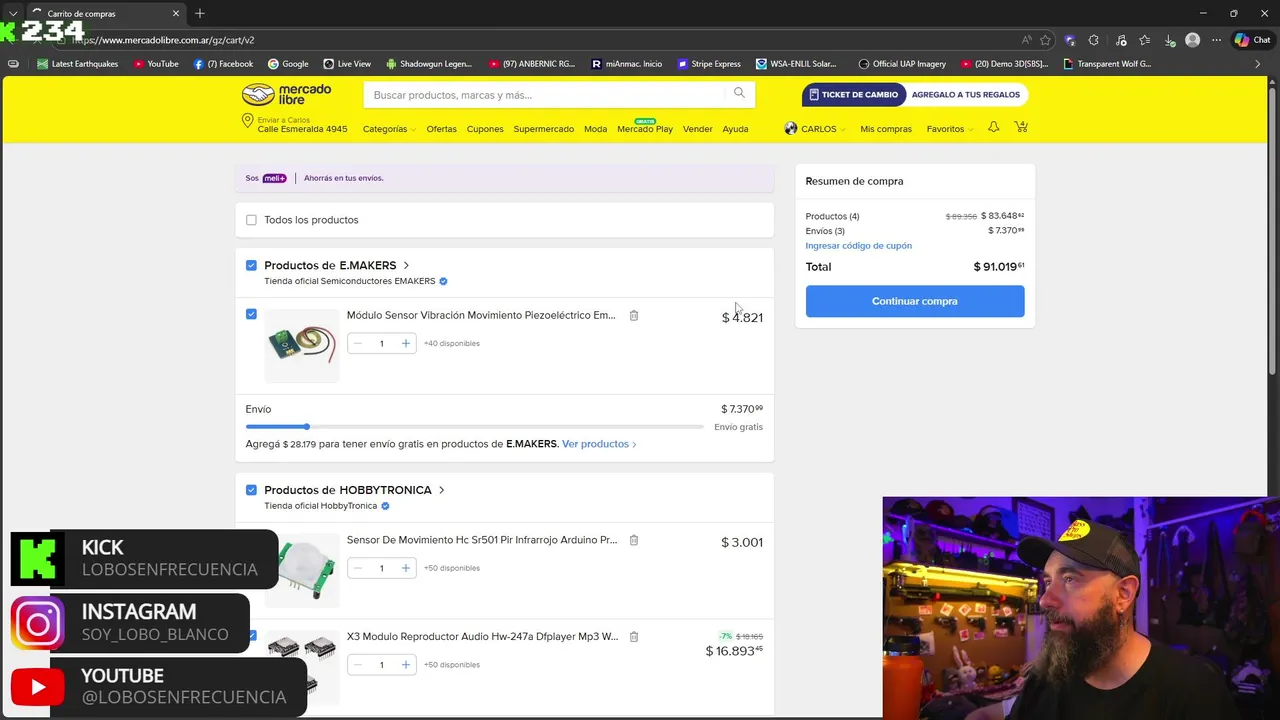
Task: Click the TICKET DE CAMBIO banner button
Action: tap(854, 95)
